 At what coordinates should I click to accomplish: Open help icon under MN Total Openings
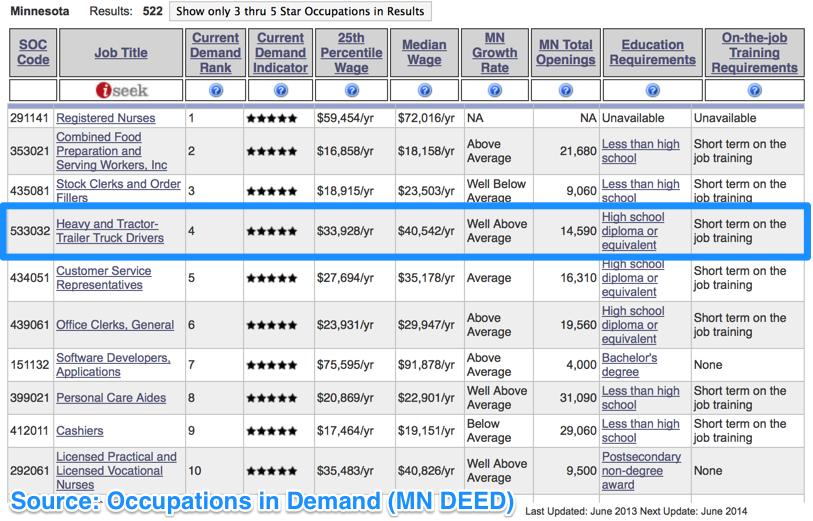pos(566,90)
